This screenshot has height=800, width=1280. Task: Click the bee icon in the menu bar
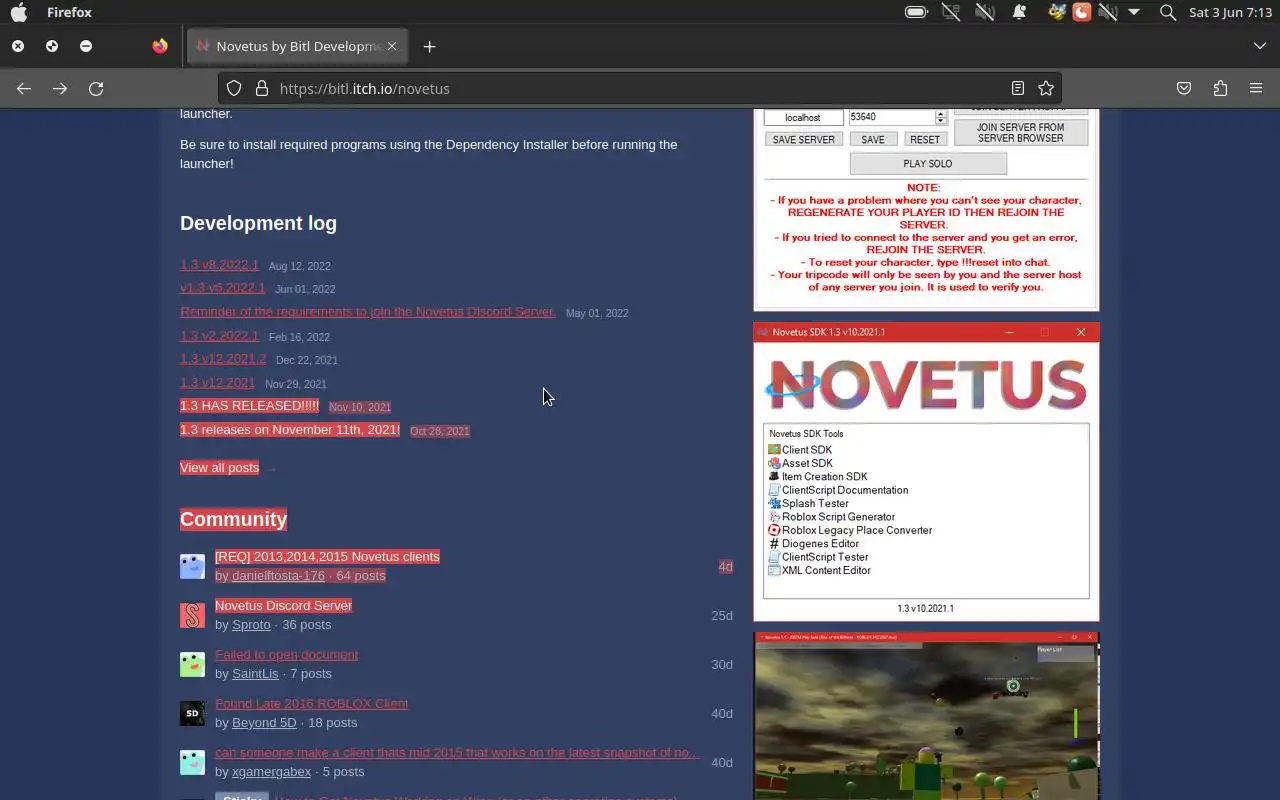(1056, 12)
